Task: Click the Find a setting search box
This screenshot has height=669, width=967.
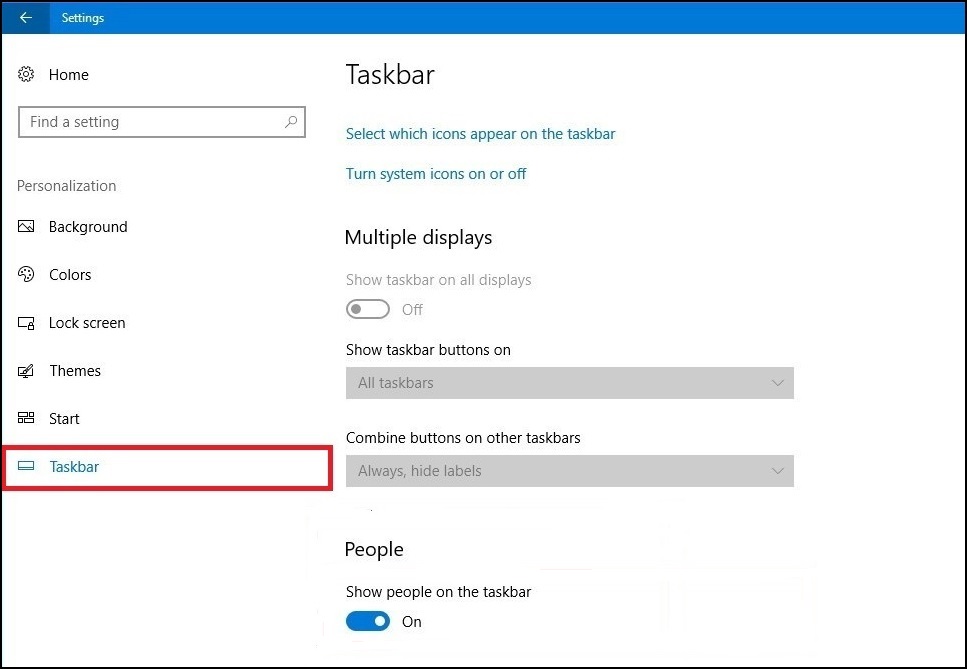Action: coord(162,122)
